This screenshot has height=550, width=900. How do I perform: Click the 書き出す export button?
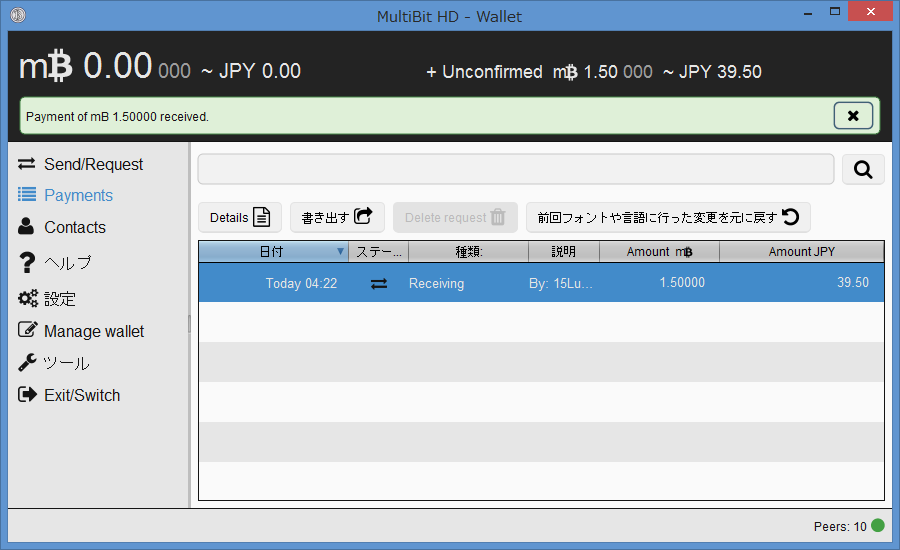click(337, 217)
